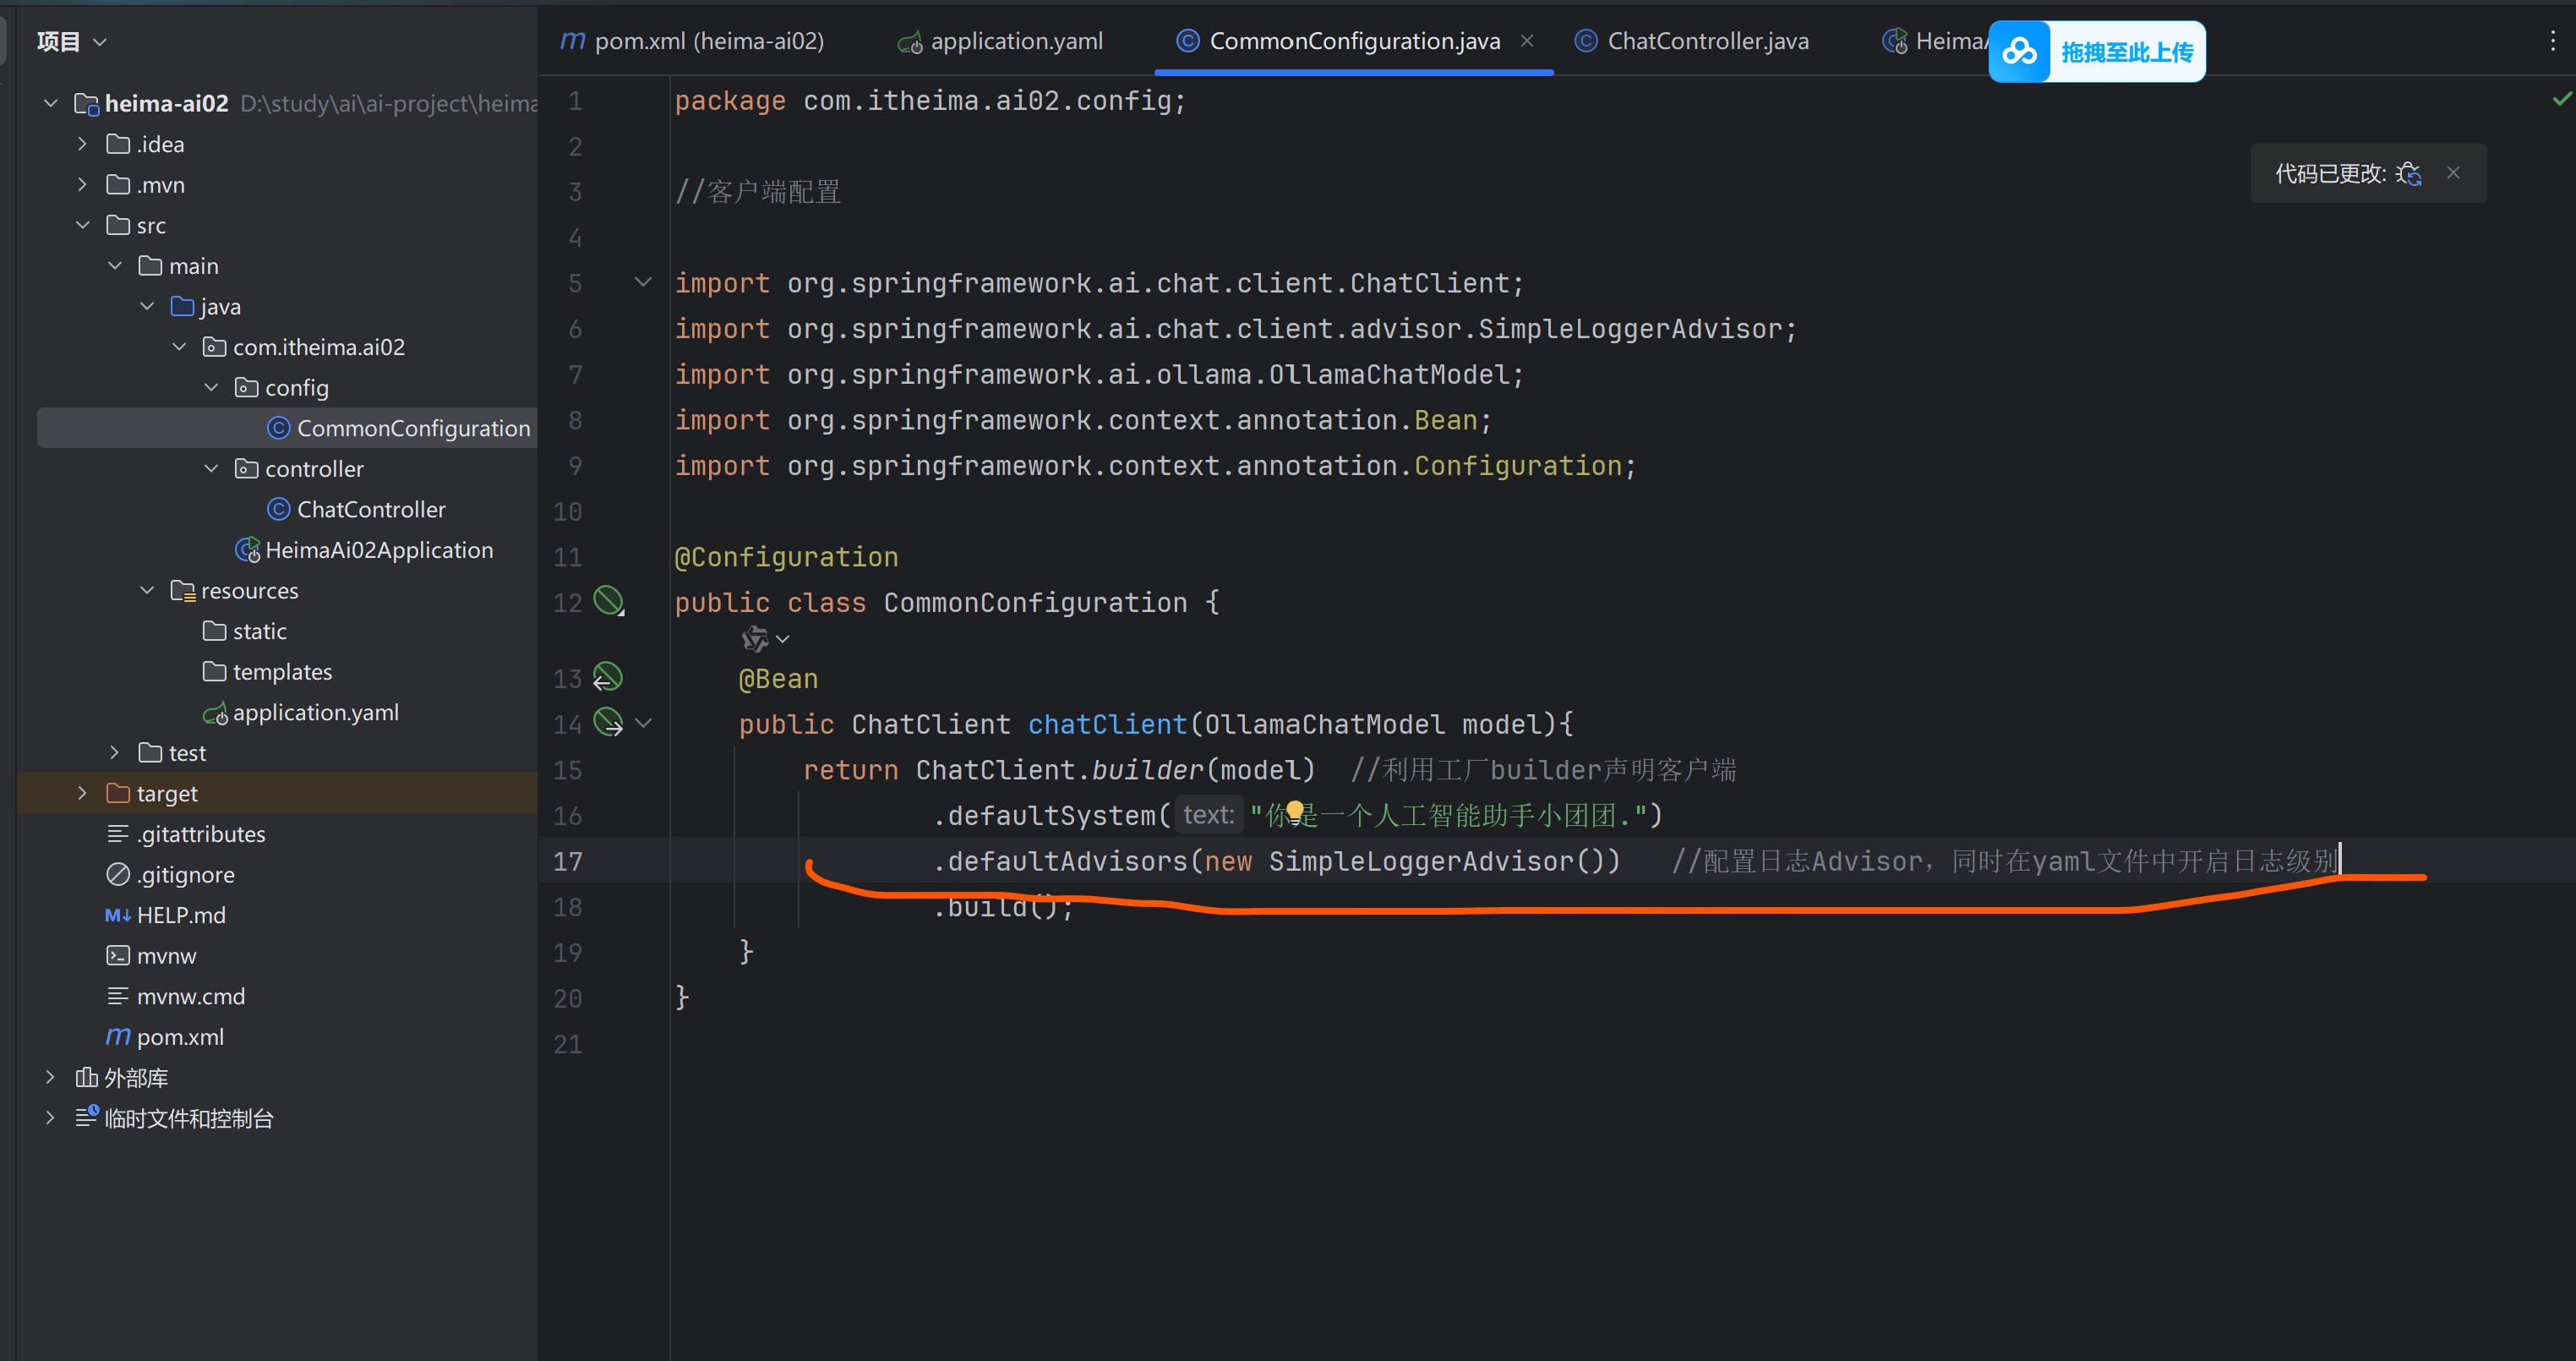The height and width of the screenshot is (1361, 2576).
Task: Click the bean navigation gutter icon on line 13
Action: [608, 677]
